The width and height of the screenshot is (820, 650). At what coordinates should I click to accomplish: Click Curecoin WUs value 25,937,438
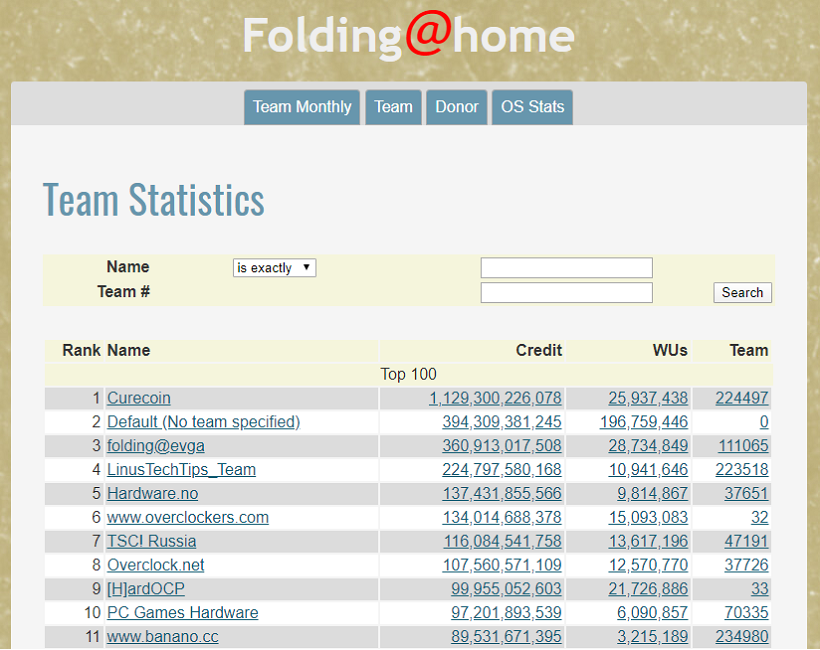coord(648,398)
